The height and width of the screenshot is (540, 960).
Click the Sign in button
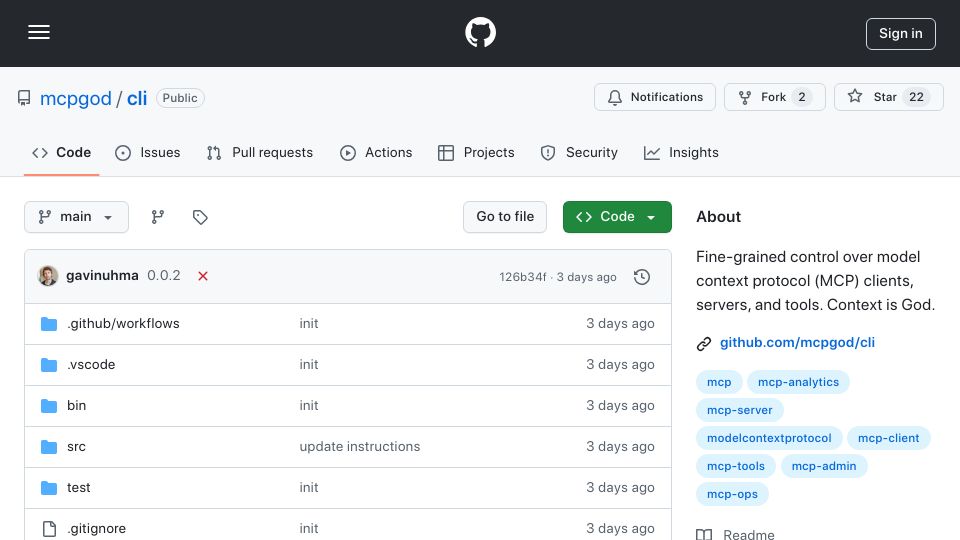tap(901, 34)
